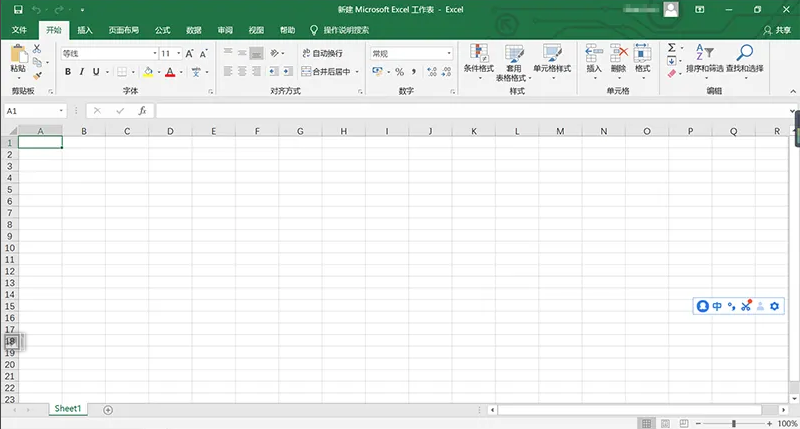Click the insert function fx icon
The image size is (800, 429).
142,110
